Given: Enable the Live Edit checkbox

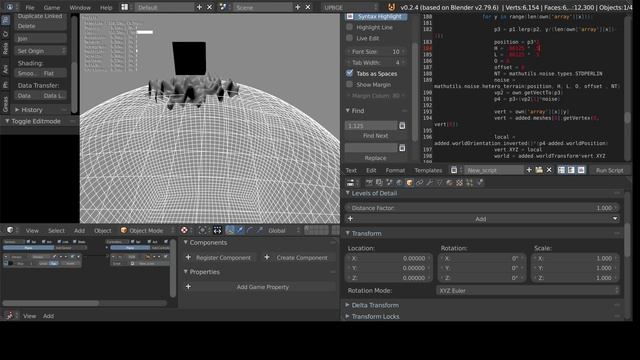Looking at the screenshot, I should [349, 38].
